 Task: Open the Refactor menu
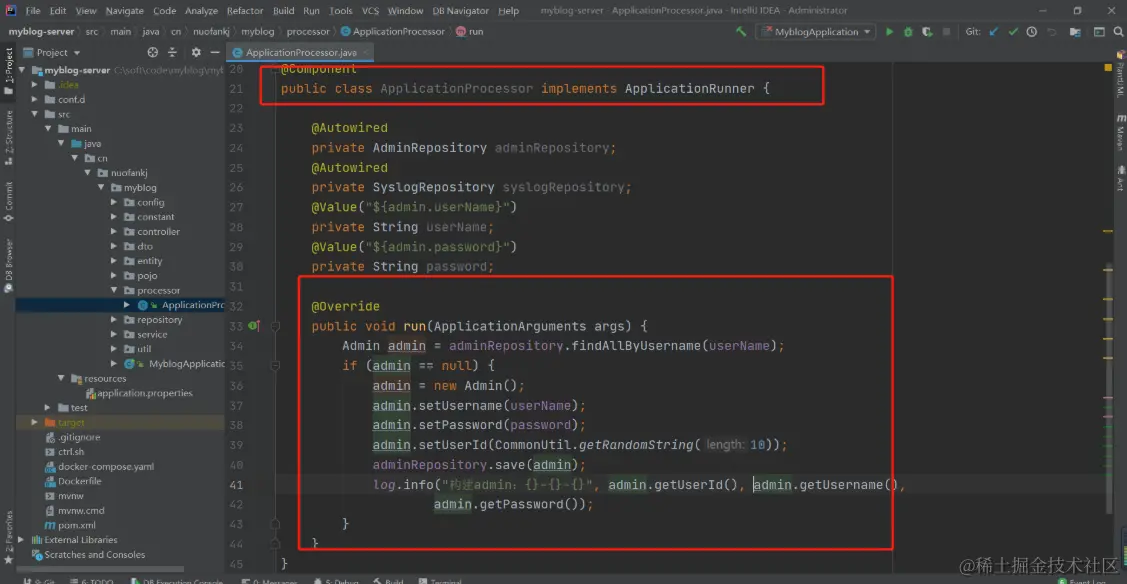point(244,11)
